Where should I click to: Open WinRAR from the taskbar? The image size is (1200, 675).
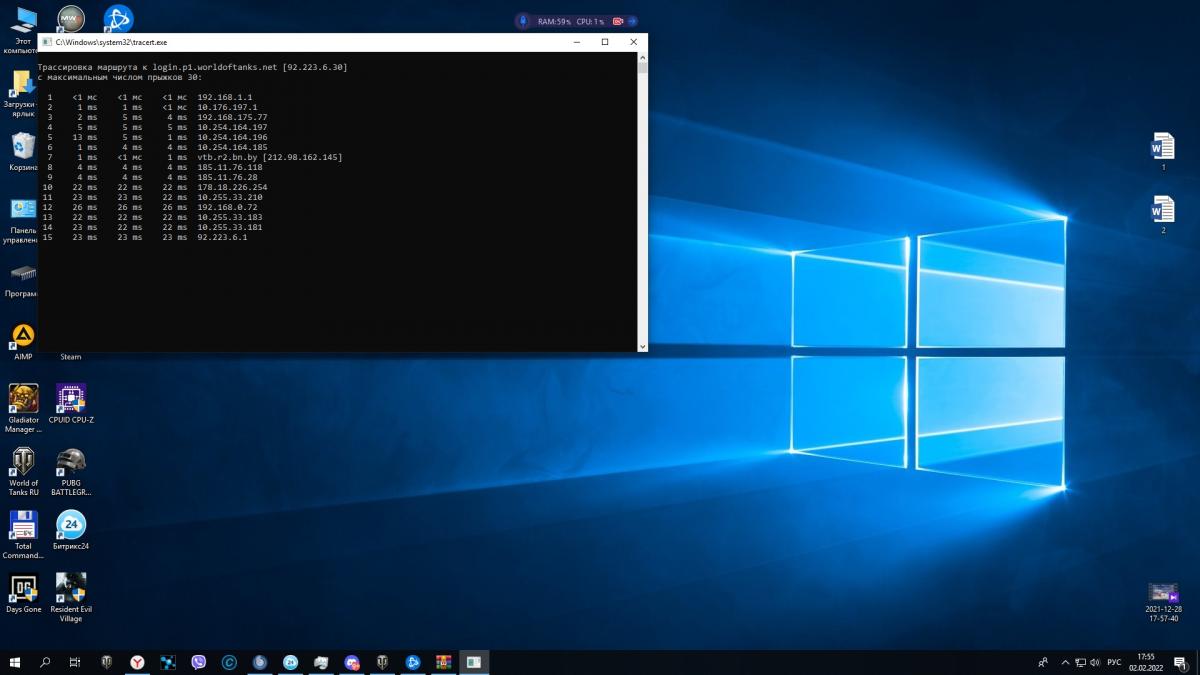(x=443, y=662)
